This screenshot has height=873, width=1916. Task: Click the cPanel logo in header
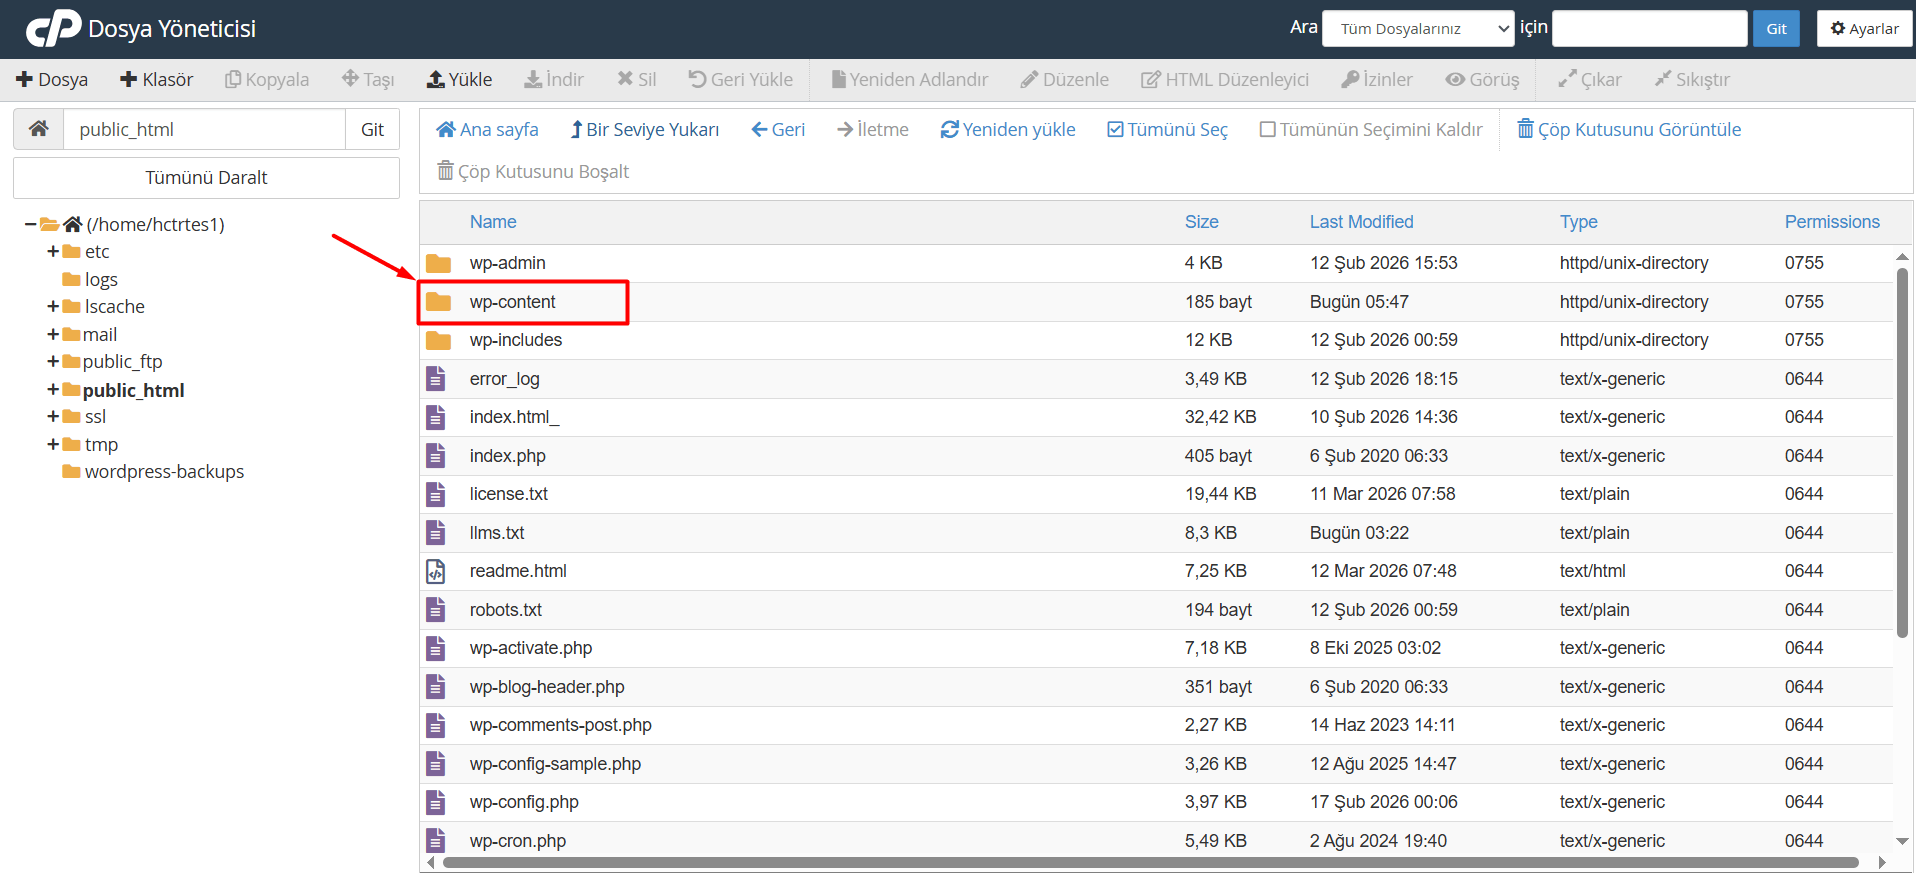(x=54, y=28)
